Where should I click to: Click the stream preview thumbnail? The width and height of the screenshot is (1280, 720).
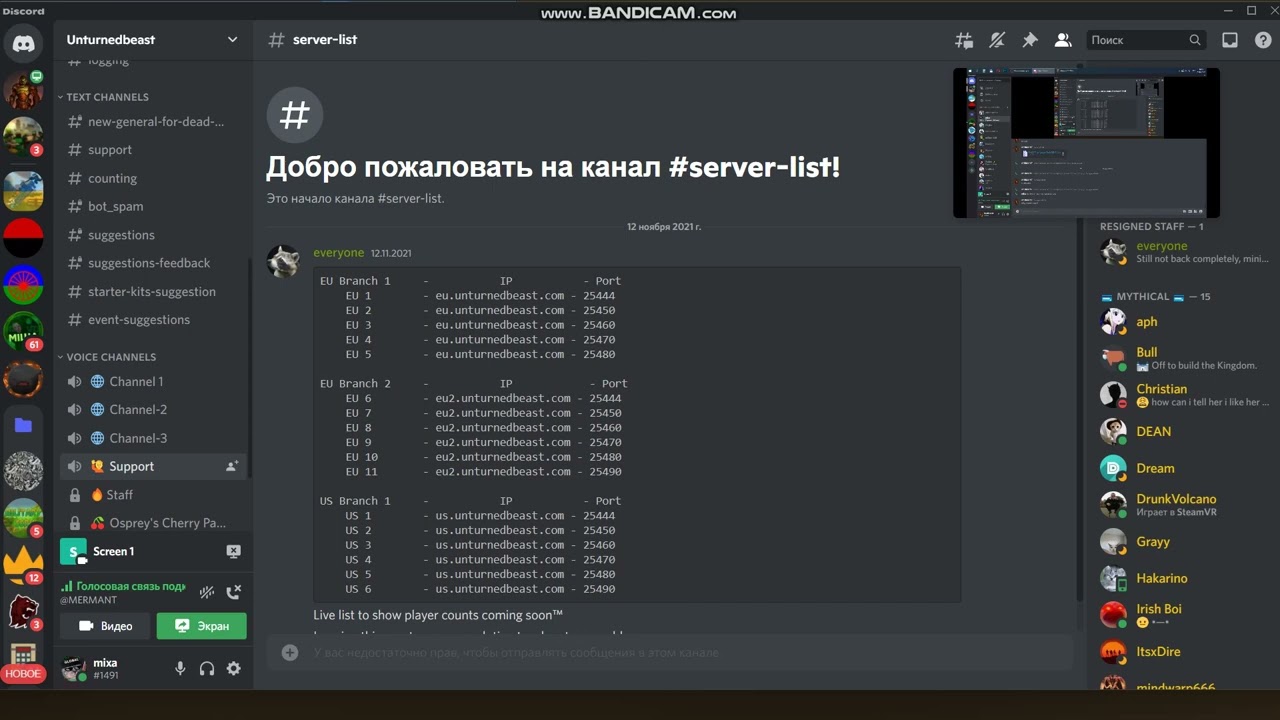1086,143
